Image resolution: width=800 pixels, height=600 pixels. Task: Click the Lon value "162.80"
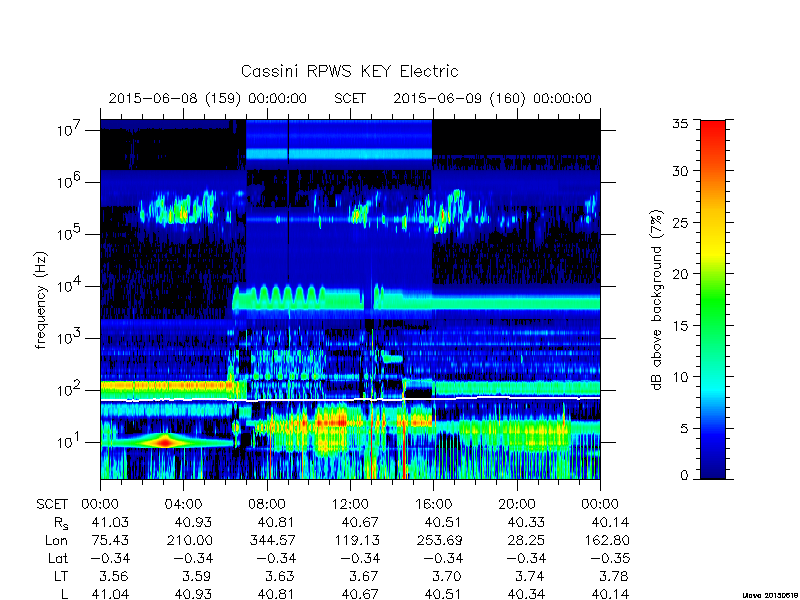pyautogui.click(x=606, y=540)
